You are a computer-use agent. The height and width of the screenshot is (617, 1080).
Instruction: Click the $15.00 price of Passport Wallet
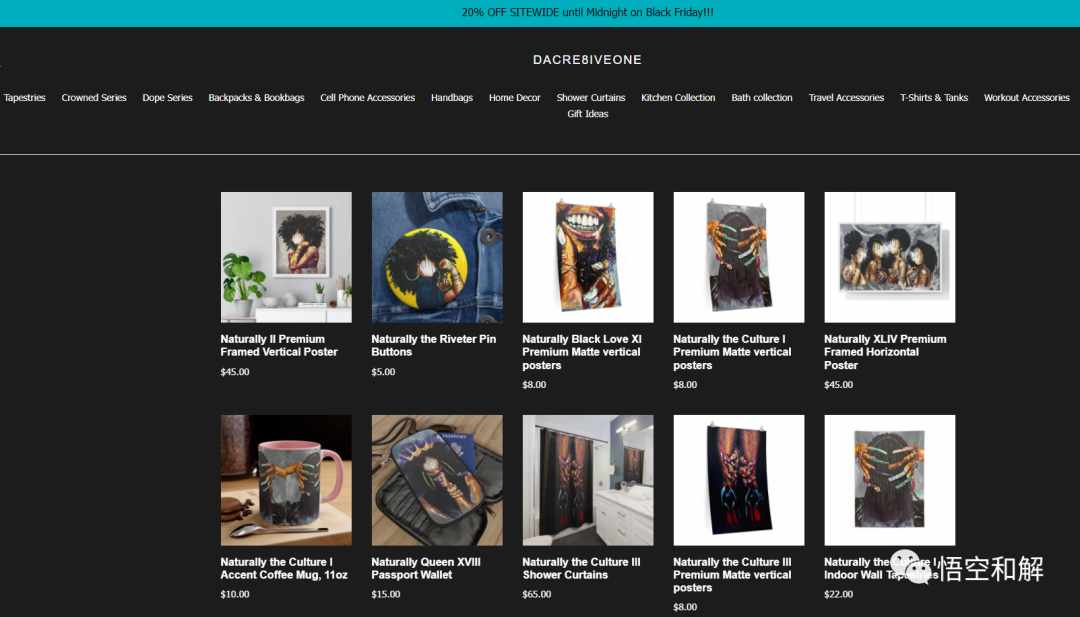click(386, 594)
